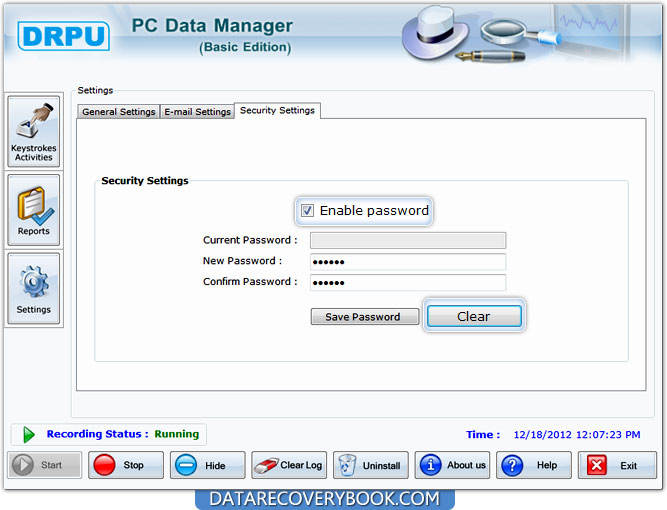Click the Save Password button
Image resolution: width=667 pixels, height=510 pixels.
pos(365,316)
